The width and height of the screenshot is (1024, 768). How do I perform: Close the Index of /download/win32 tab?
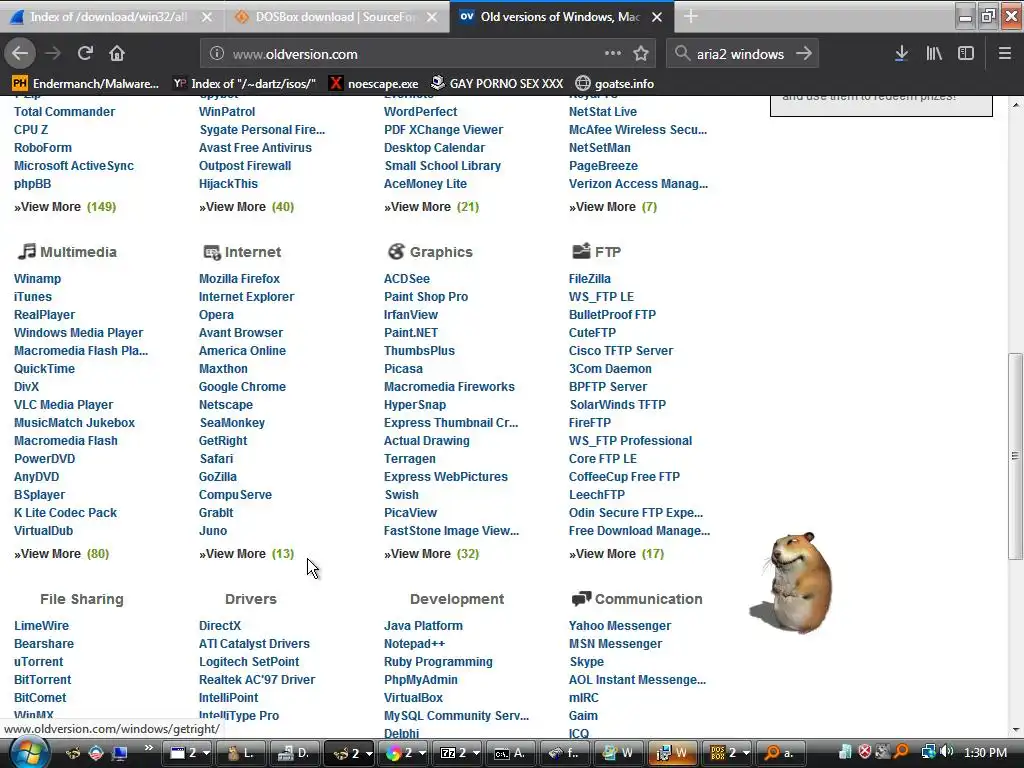pos(206,17)
